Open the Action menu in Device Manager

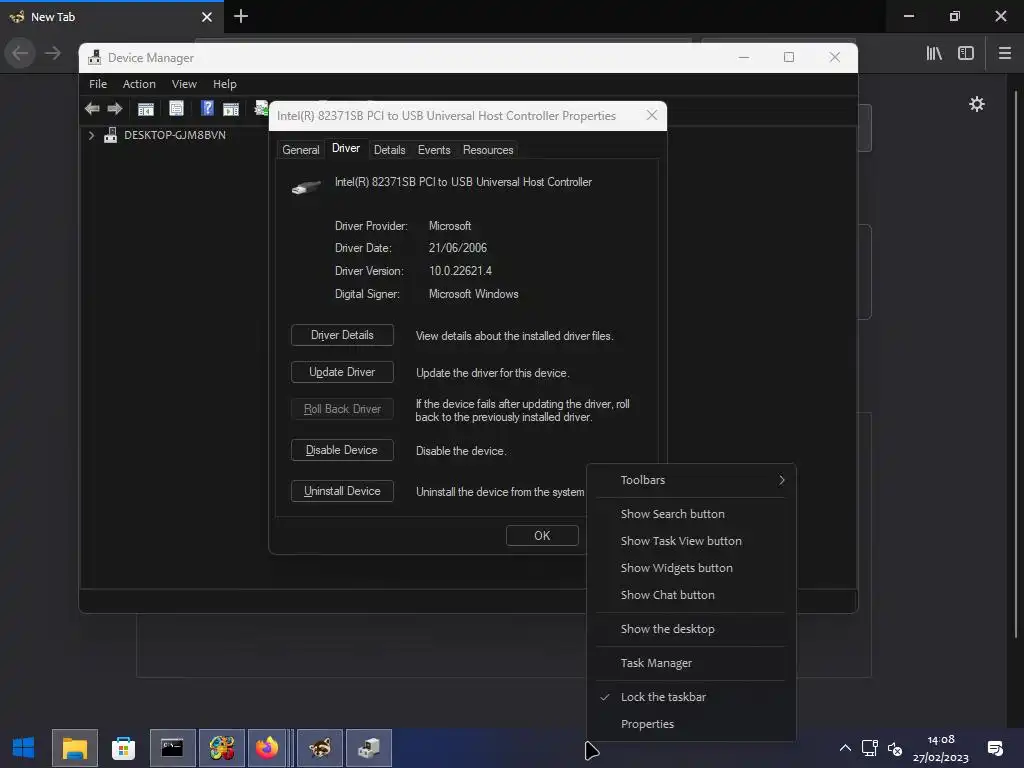click(139, 84)
